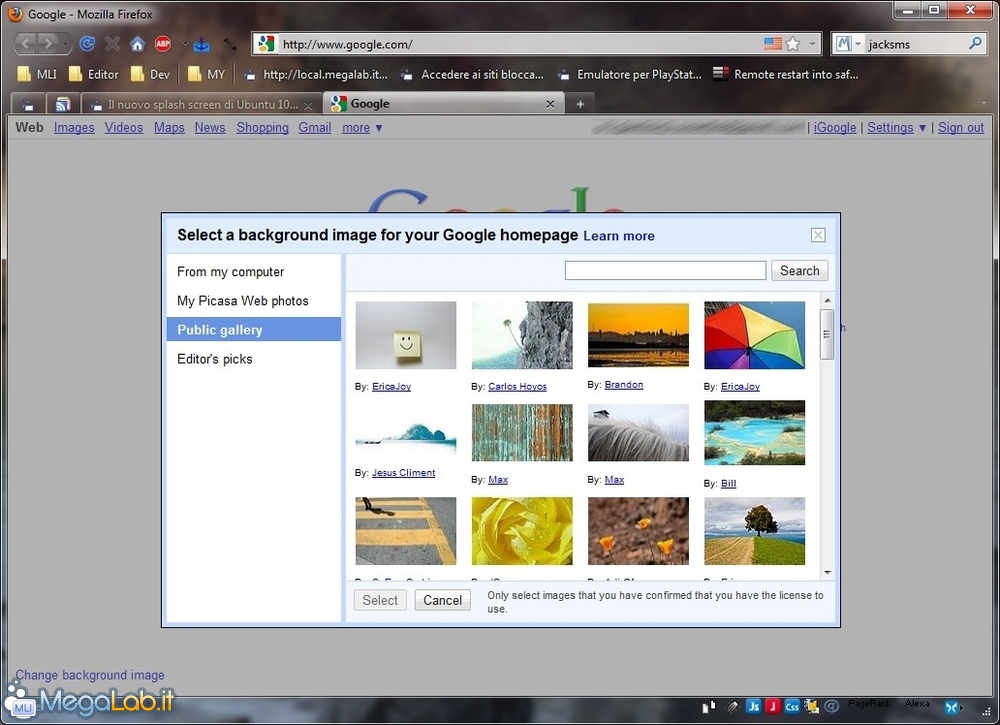Image resolution: width=1000 pixels, height=725 pixels.
Task: Click the pencil status bar icon
Action: [733, 706]
